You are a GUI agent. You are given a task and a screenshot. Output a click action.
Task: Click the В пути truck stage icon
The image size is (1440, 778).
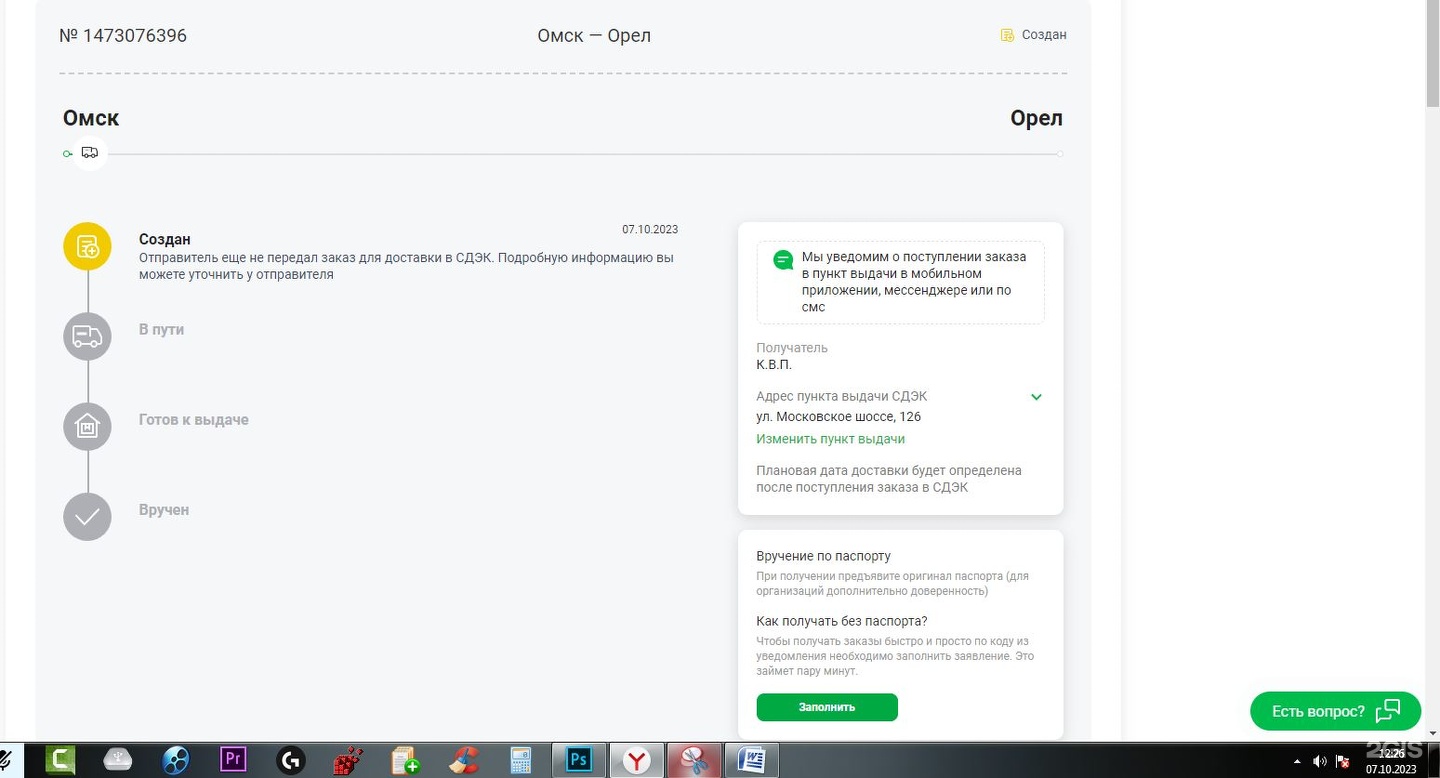[x=87, y=336]
